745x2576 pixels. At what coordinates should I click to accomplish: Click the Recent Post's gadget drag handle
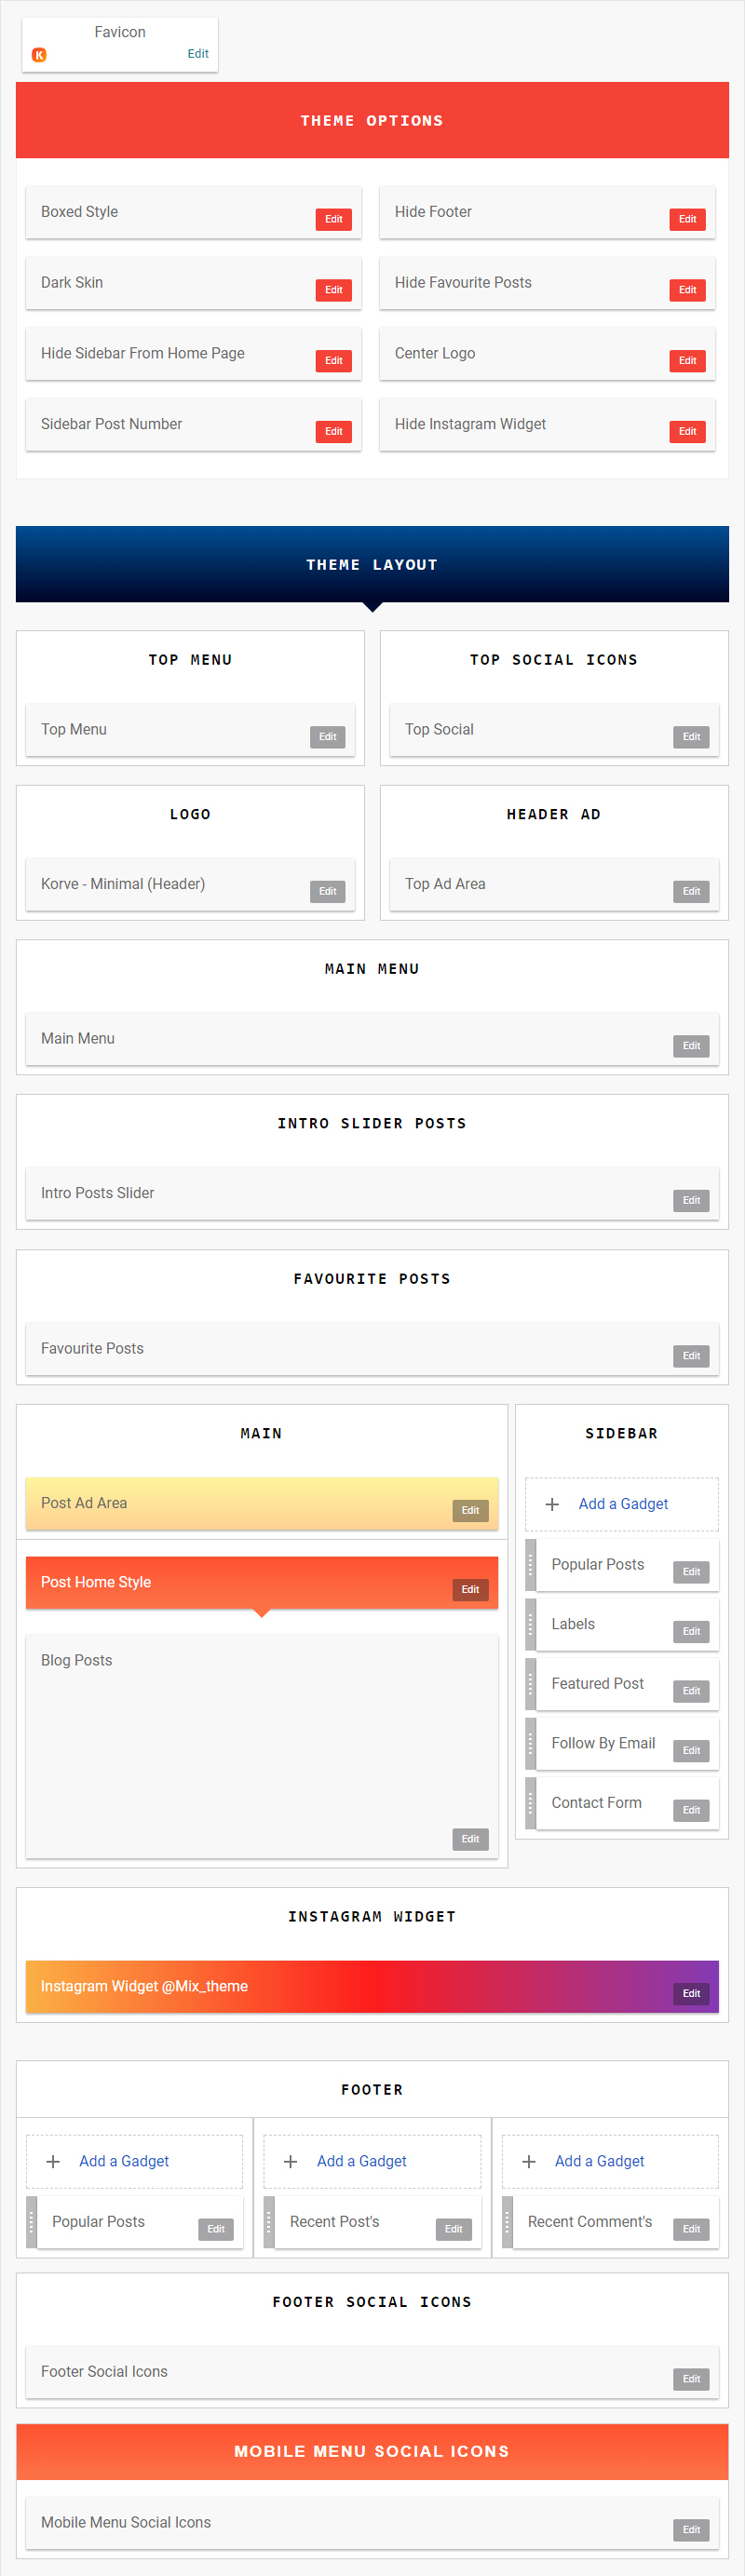[269, 2222]
